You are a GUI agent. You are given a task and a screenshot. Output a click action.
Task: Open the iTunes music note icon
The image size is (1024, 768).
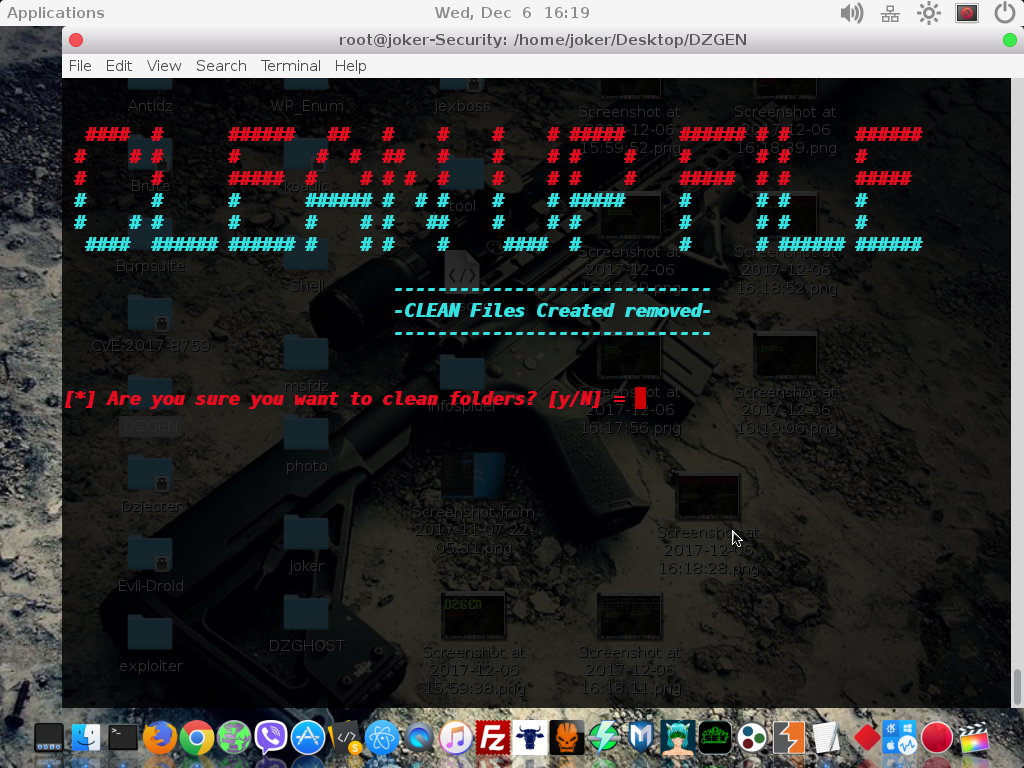point(456,738)
